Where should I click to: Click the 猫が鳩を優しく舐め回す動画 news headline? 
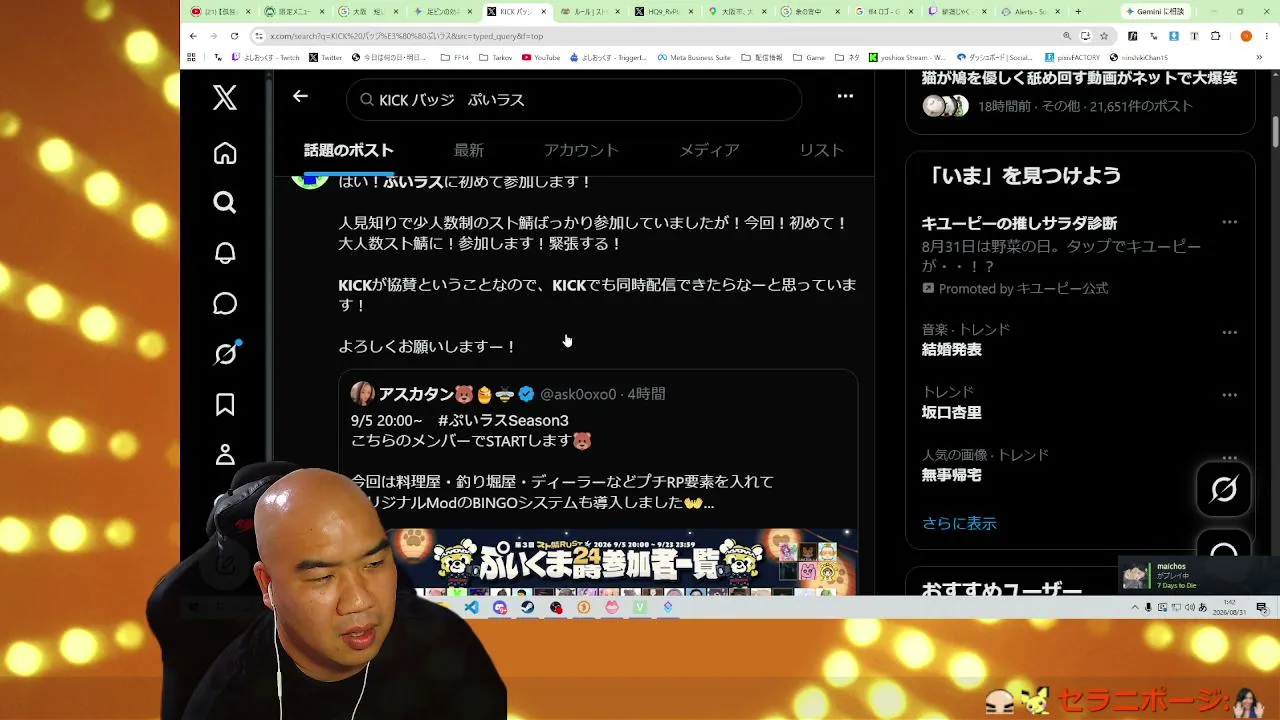coord(1080,78)
